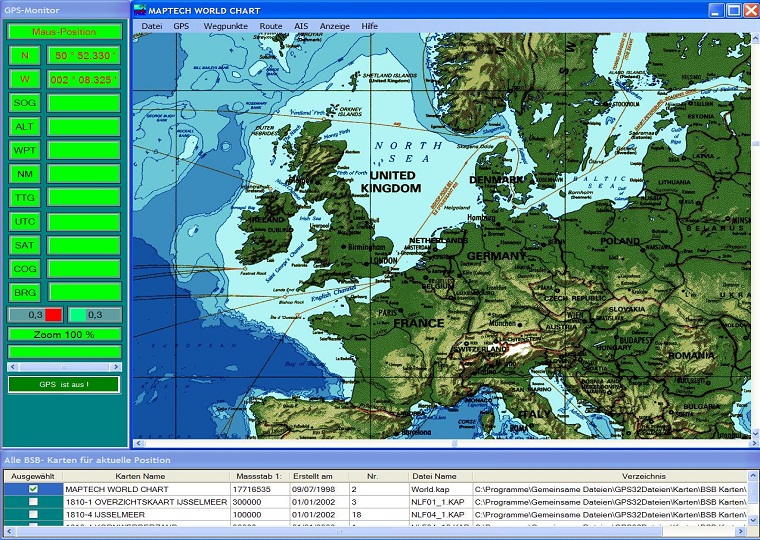The height and width of the screenshot is (540, 760).
Task: Click the ALT label button
Action: point(25,127)
